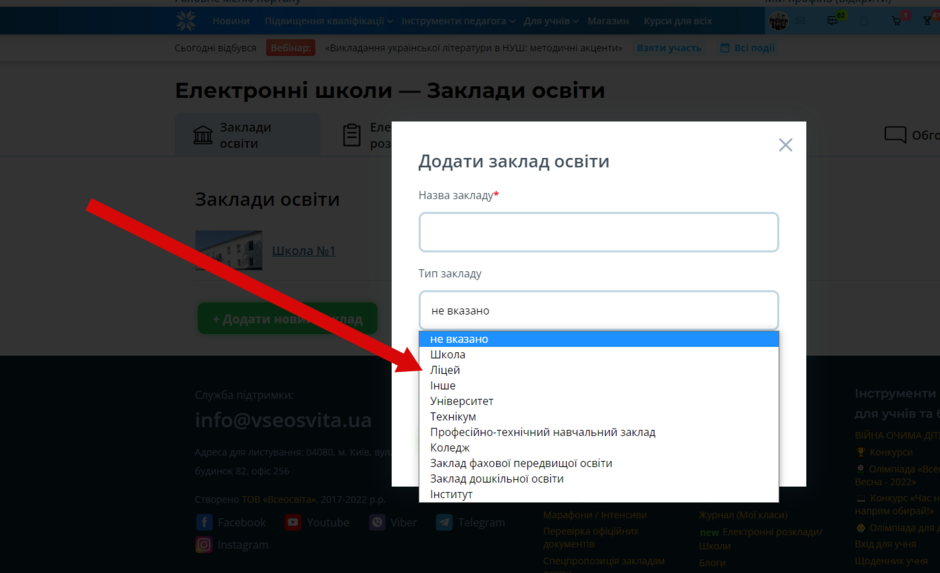Open 'Щоденник учня' footer link
The image size is (940, 573).
tap(891, 561)
